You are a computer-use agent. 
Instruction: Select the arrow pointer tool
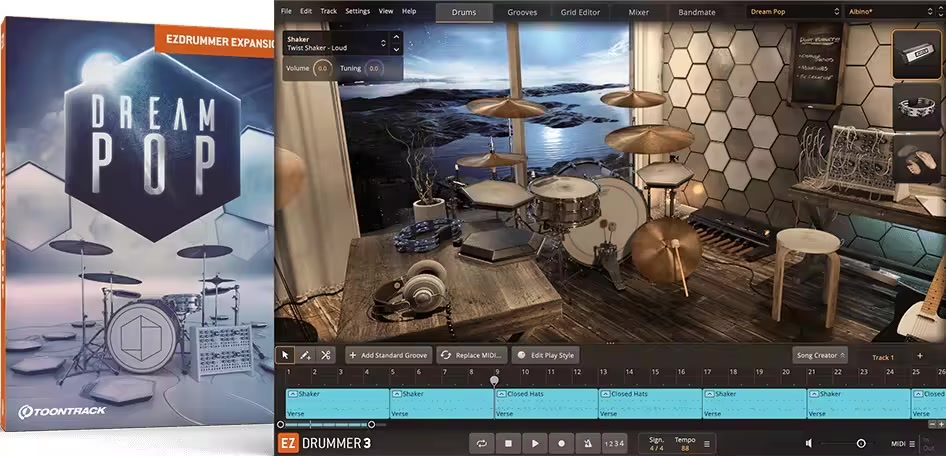286,355
